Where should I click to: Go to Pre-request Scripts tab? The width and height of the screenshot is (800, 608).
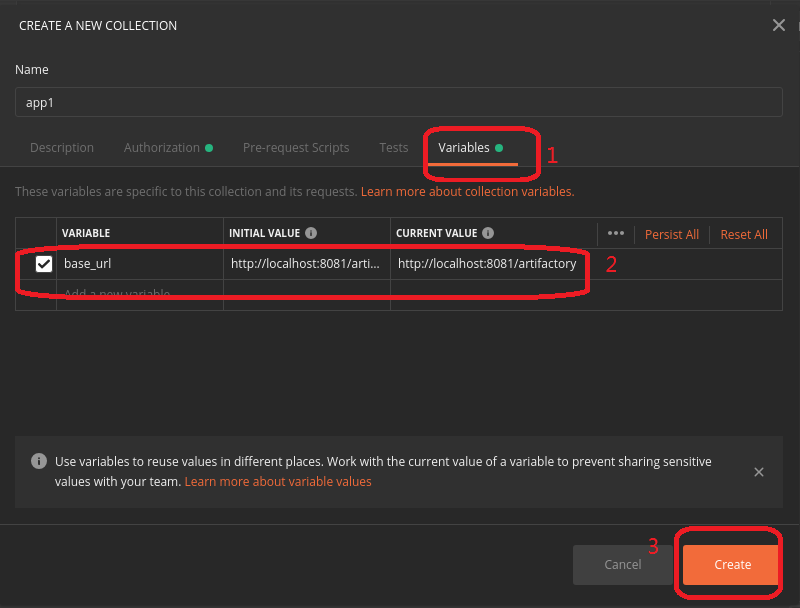pos(296,147)
